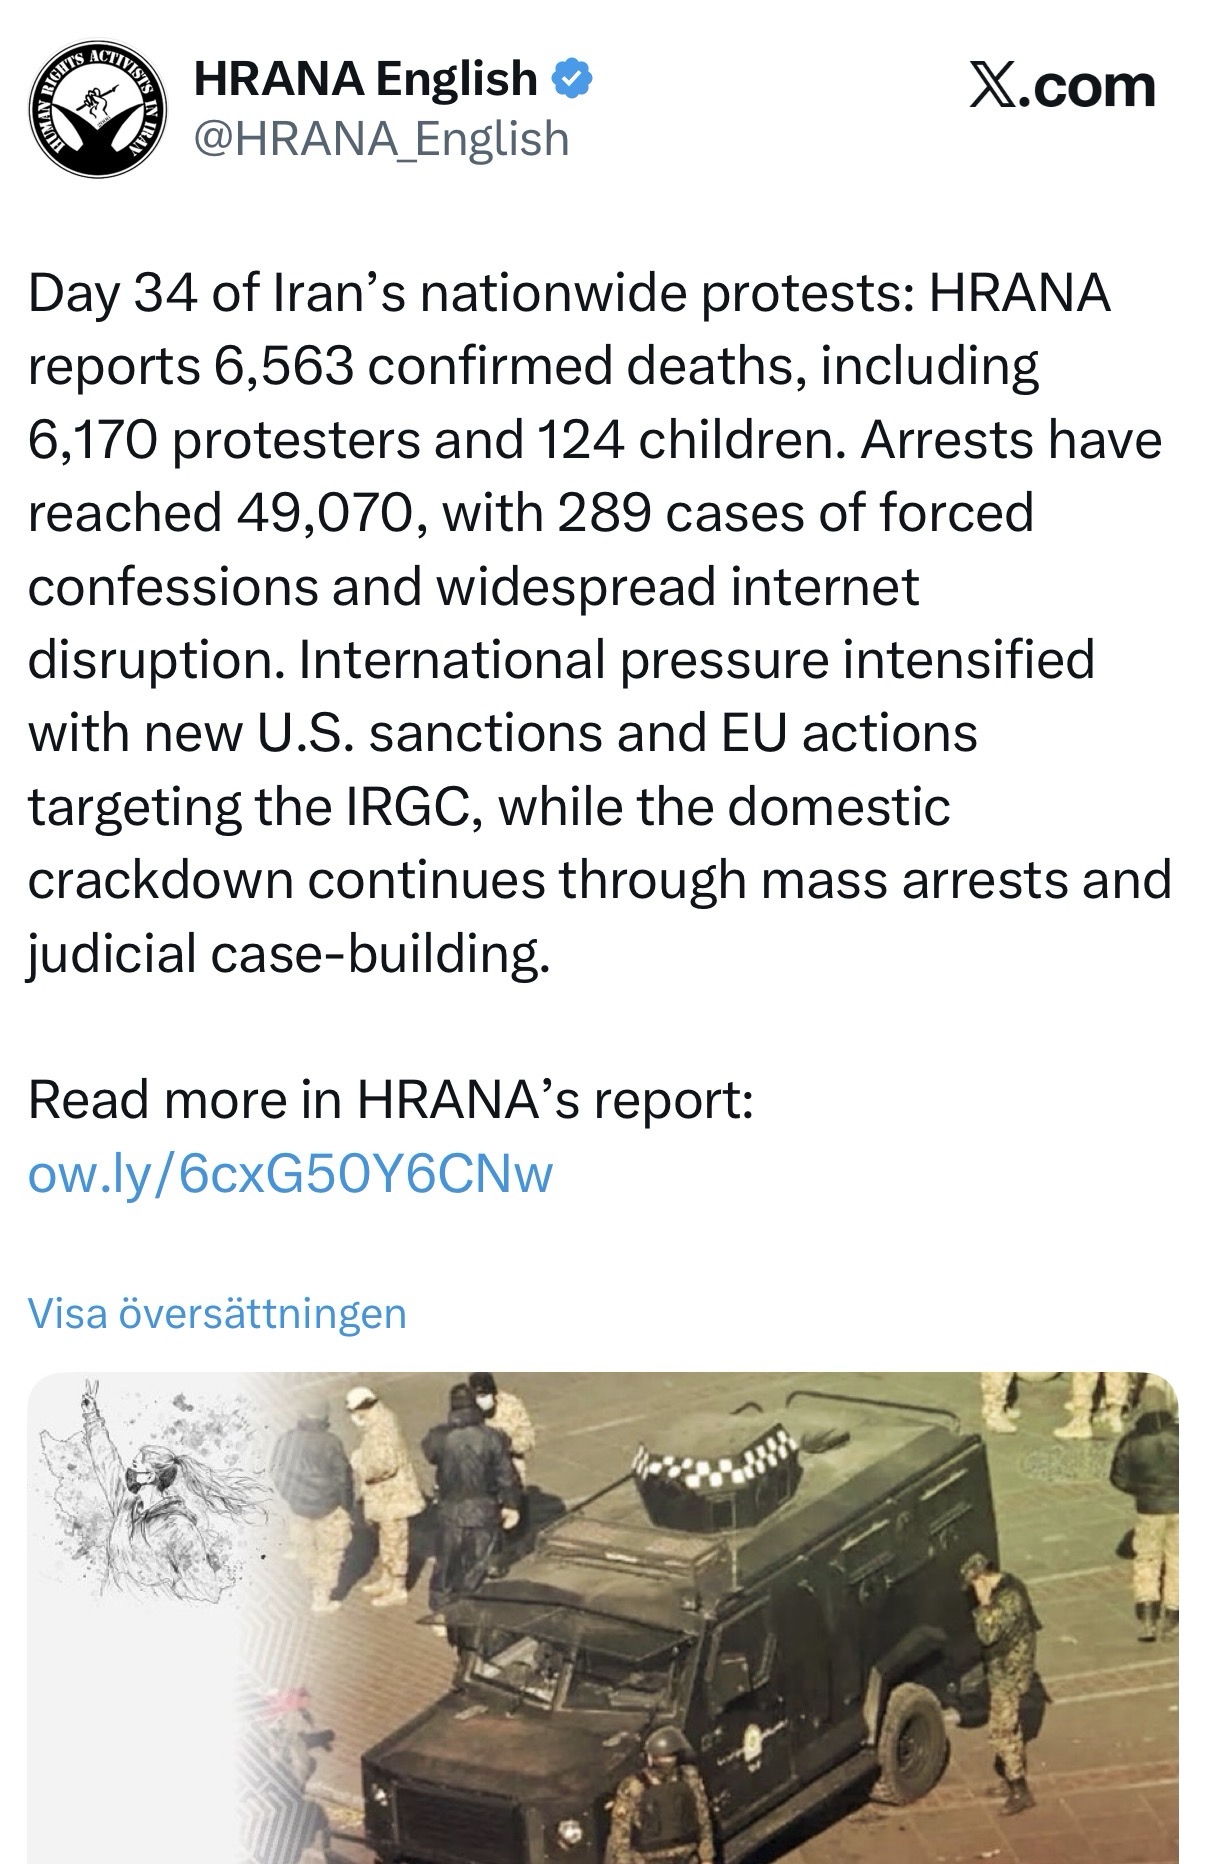Open the HRANA English display name
The image size is (1206, 1864).
[365, 79]
